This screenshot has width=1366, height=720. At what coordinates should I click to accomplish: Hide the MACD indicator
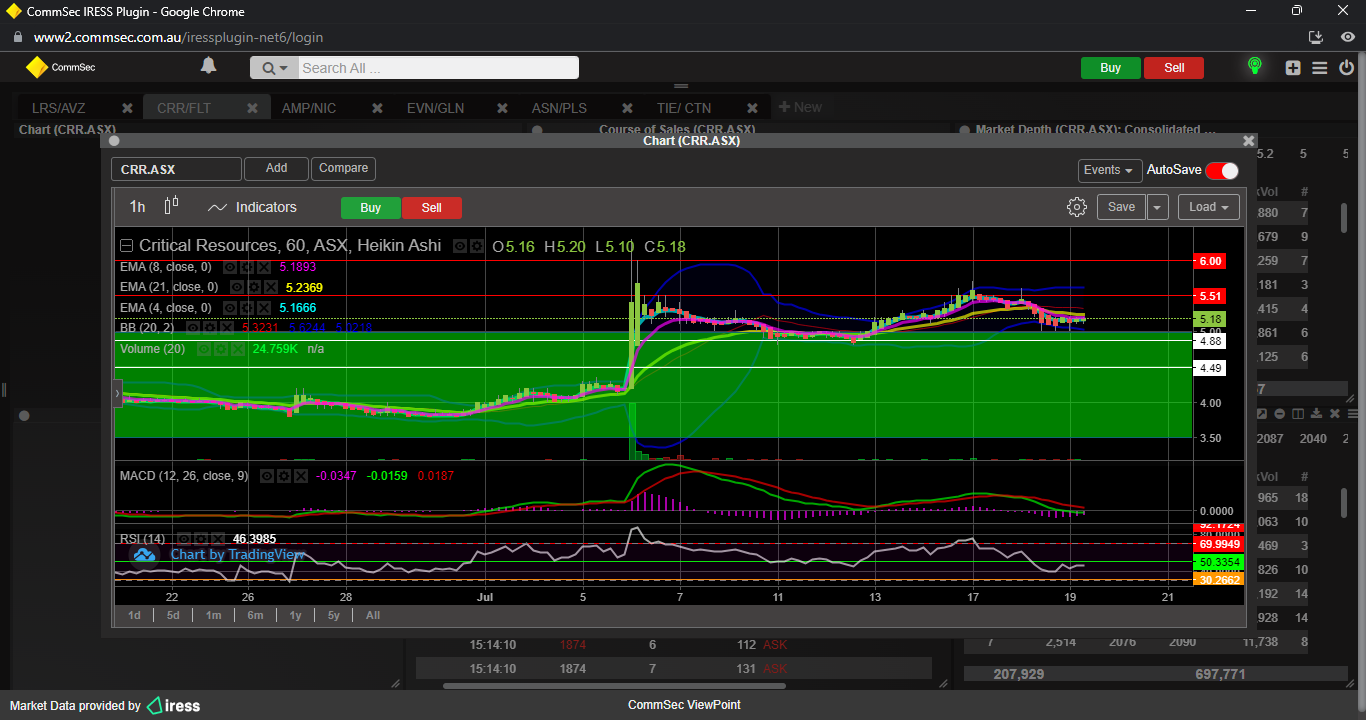point(267,476)
